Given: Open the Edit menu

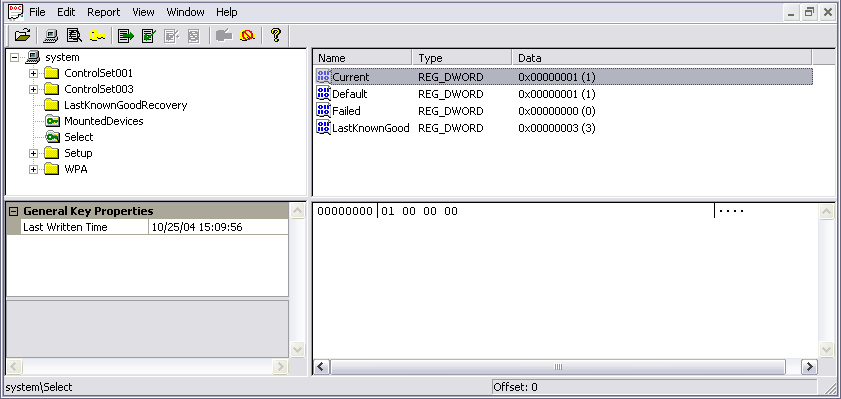Looking at the screenshot, I should pos(66,12).
